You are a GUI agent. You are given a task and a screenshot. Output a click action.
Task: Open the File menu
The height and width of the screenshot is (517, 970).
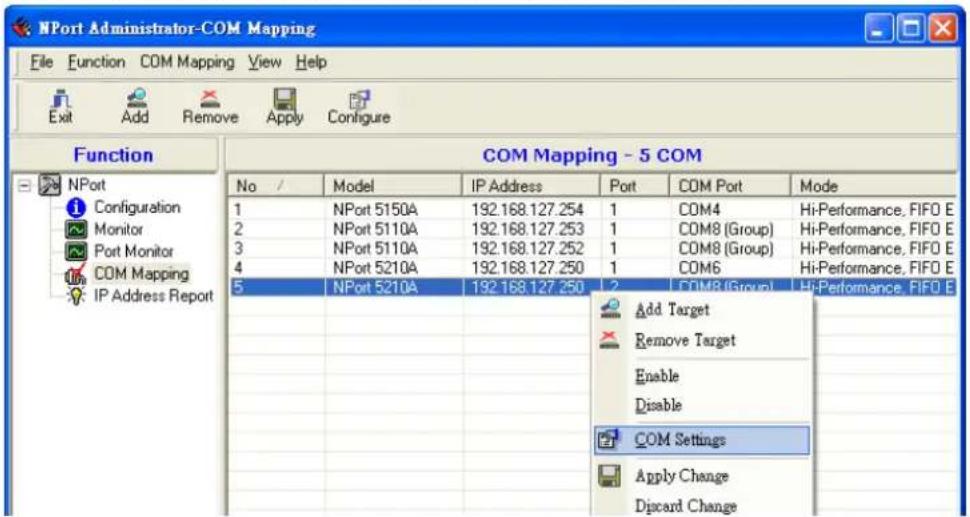[41, 62]
